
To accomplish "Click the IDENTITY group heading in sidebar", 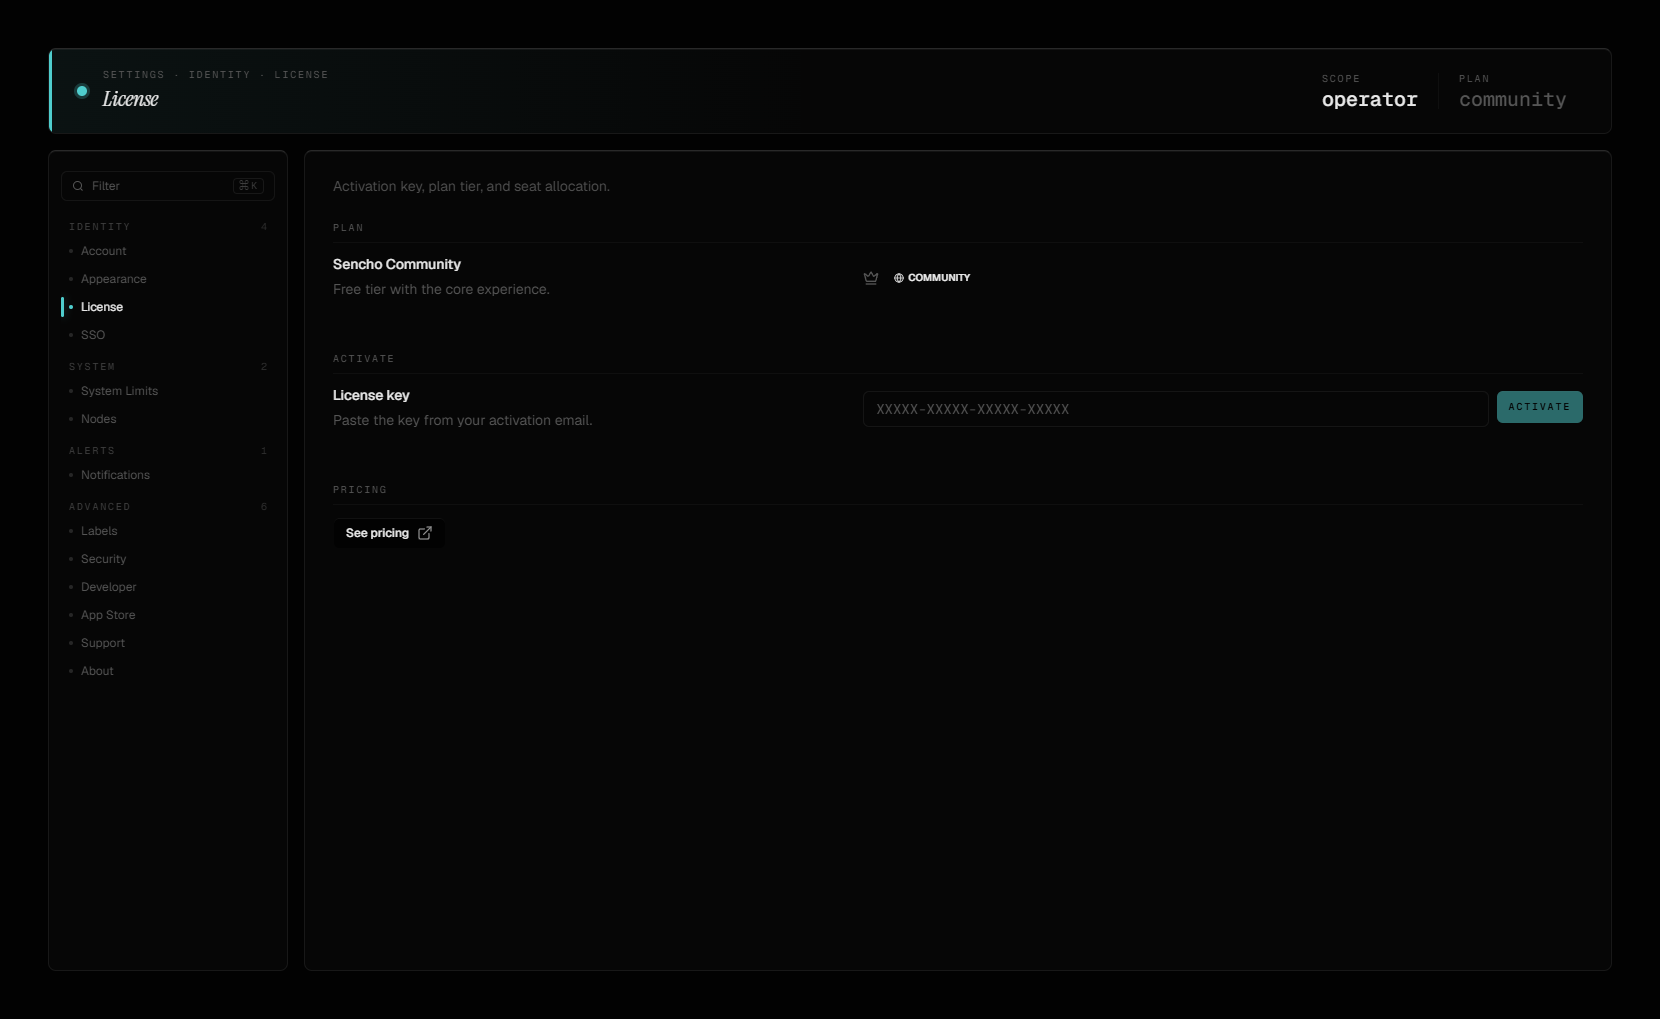I will click(x=100, y=227).
